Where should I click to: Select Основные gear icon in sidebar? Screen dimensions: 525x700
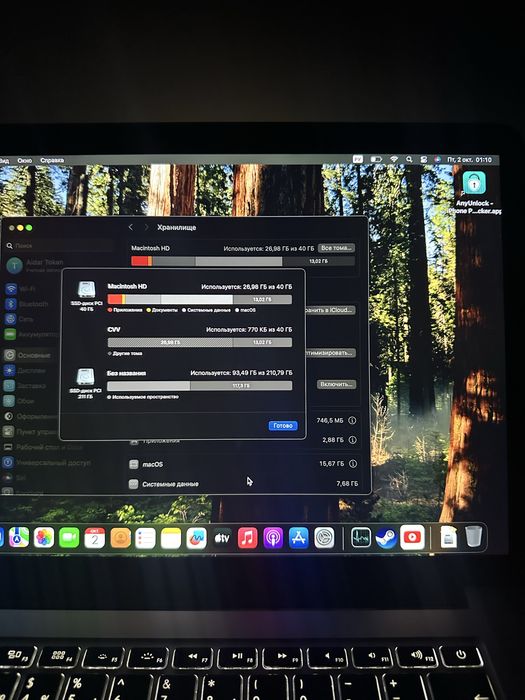click(10, 355)
